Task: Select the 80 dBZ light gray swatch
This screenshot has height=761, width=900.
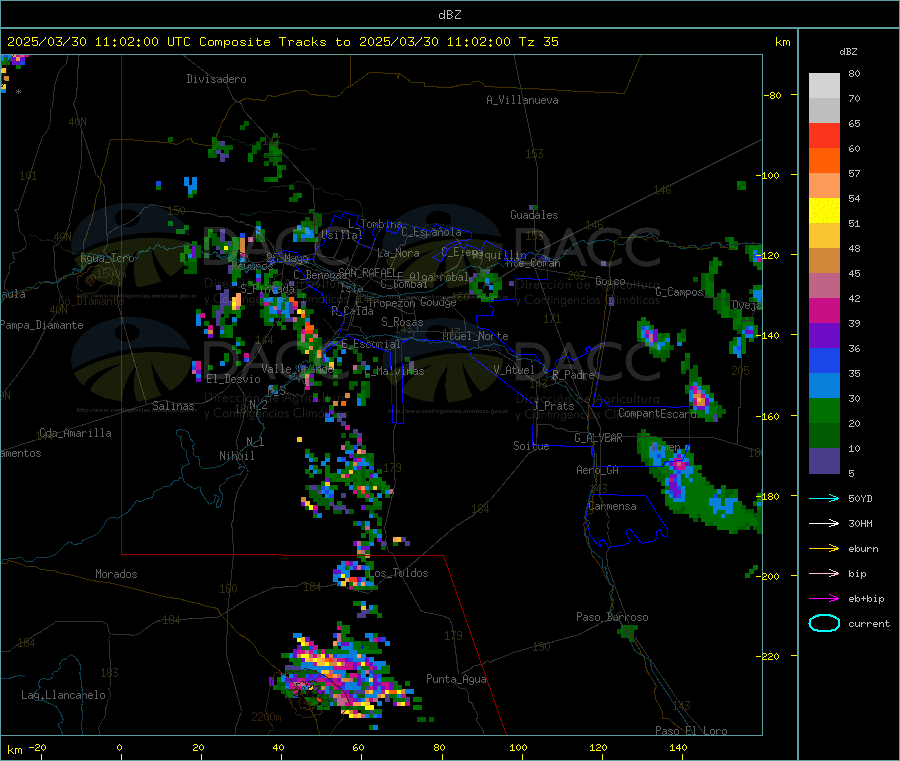Action: point(824,86)
